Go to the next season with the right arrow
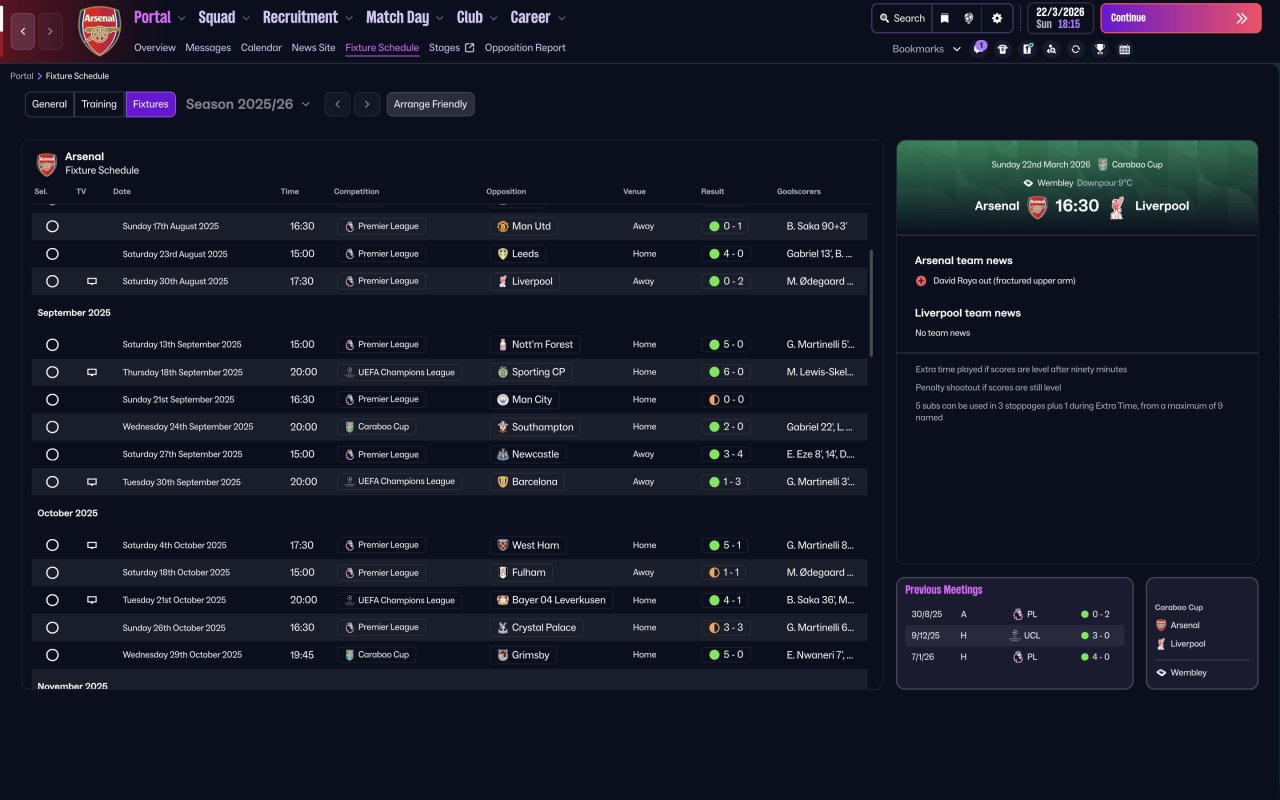This screenshot has width=1280, height=800. coord(367,104)
